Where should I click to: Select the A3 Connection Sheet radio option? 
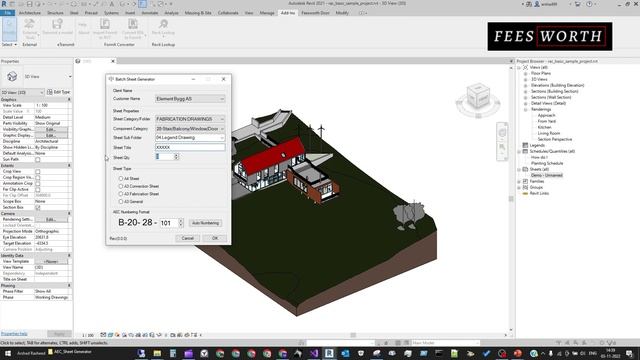(x=121, y=186)
